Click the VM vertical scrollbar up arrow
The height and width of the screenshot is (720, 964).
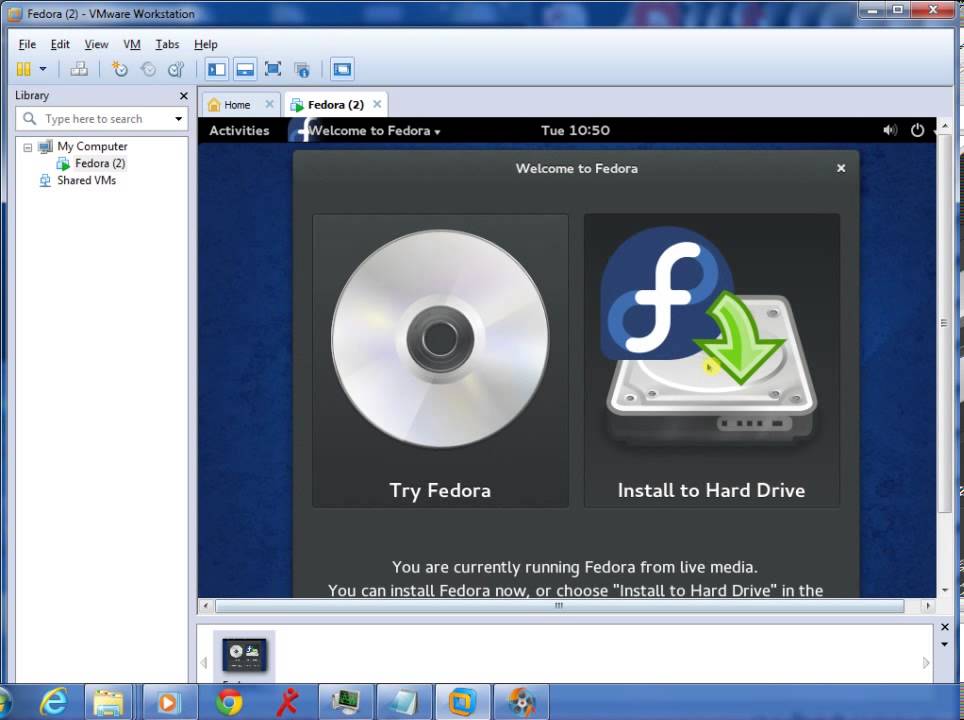pyautogui.click(x=944, y=125)
